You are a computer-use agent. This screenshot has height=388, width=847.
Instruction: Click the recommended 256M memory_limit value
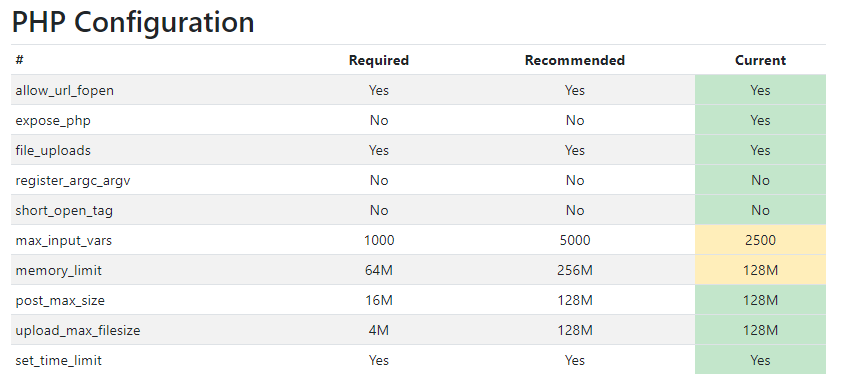tap(575, 270)
